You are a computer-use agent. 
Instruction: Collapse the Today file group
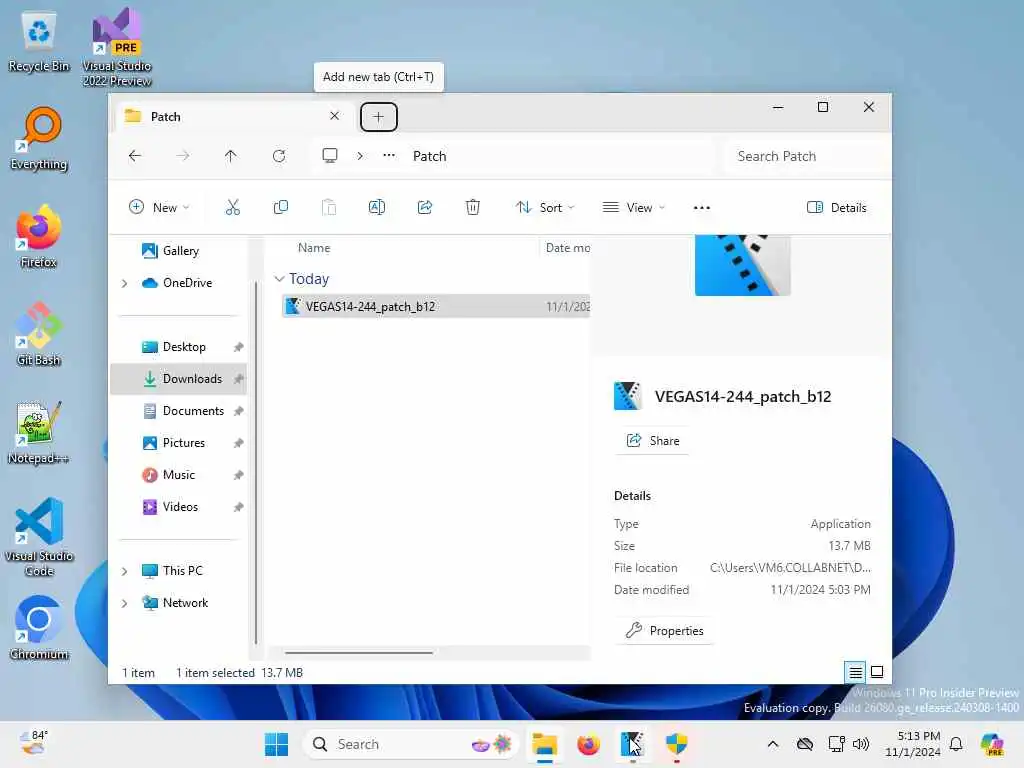click(279, 279)
